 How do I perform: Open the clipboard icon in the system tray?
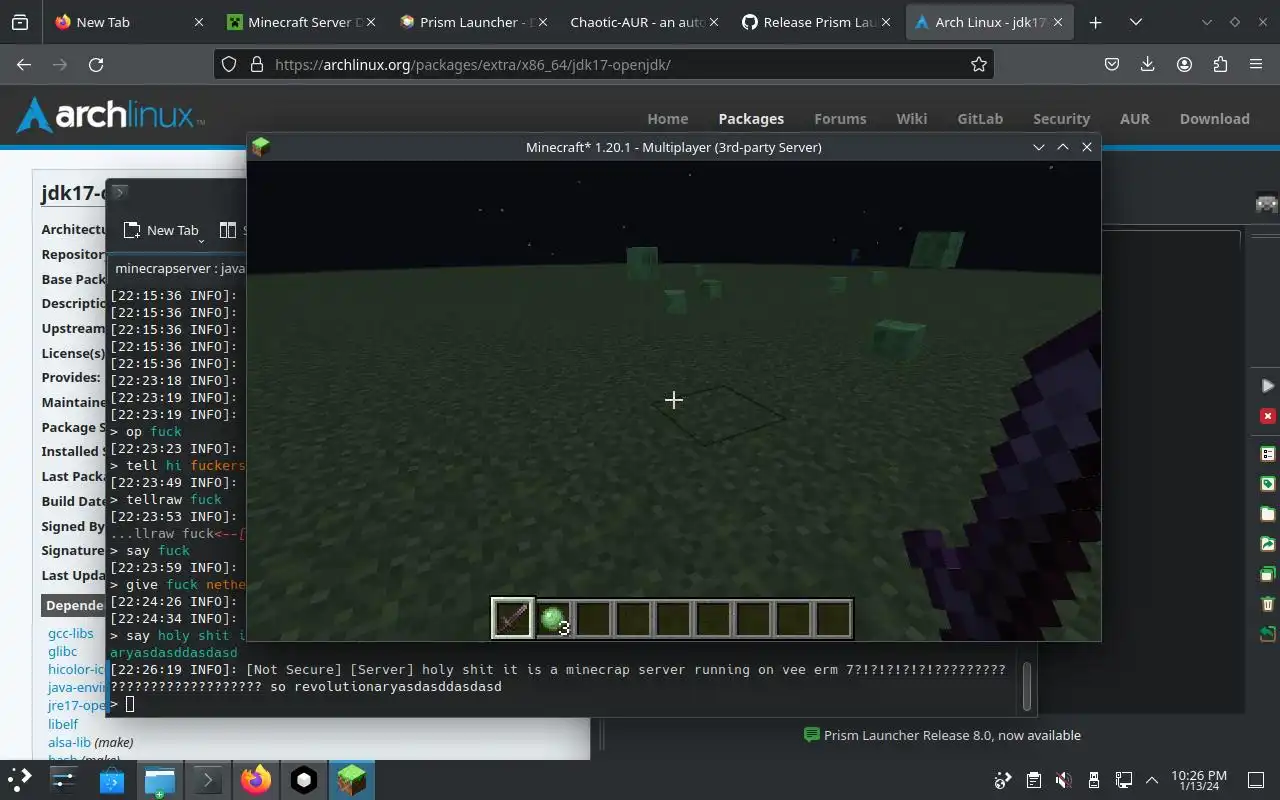(x=1034, y=780)
